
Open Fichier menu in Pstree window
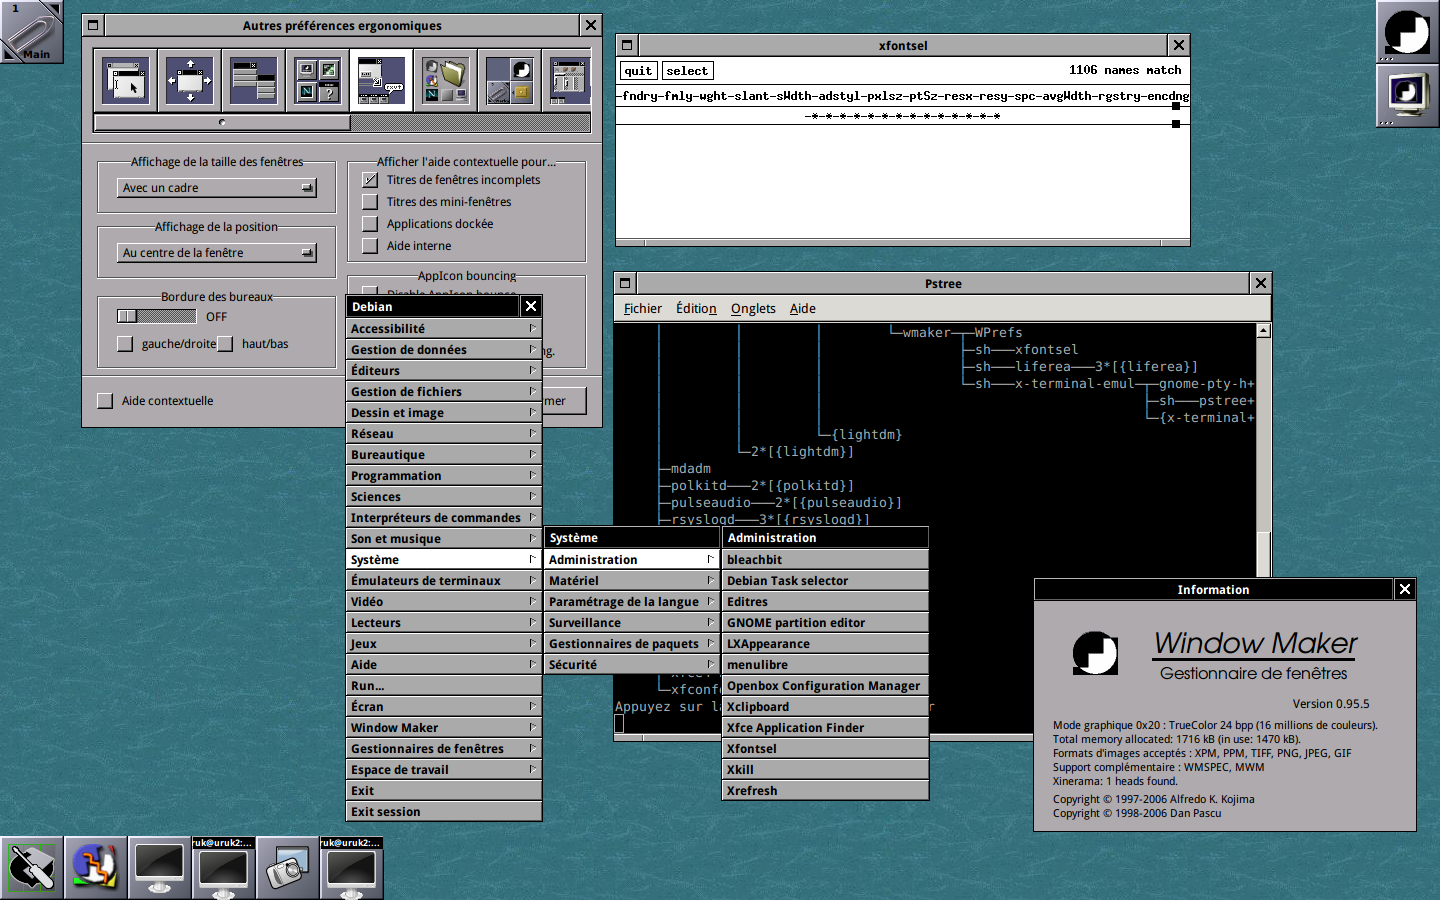click(642, 308)
